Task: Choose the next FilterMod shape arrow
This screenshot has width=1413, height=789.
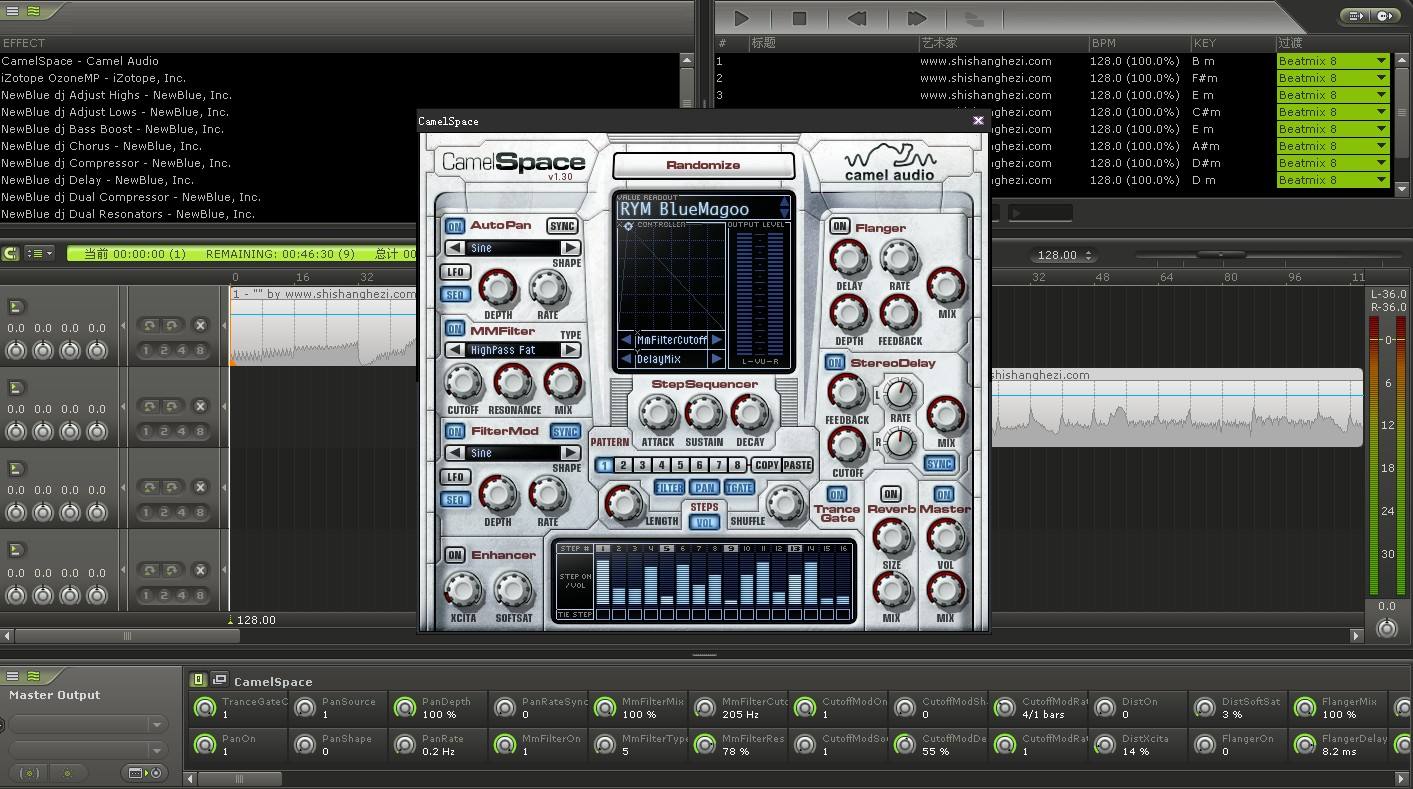Action: coord(570,453)
